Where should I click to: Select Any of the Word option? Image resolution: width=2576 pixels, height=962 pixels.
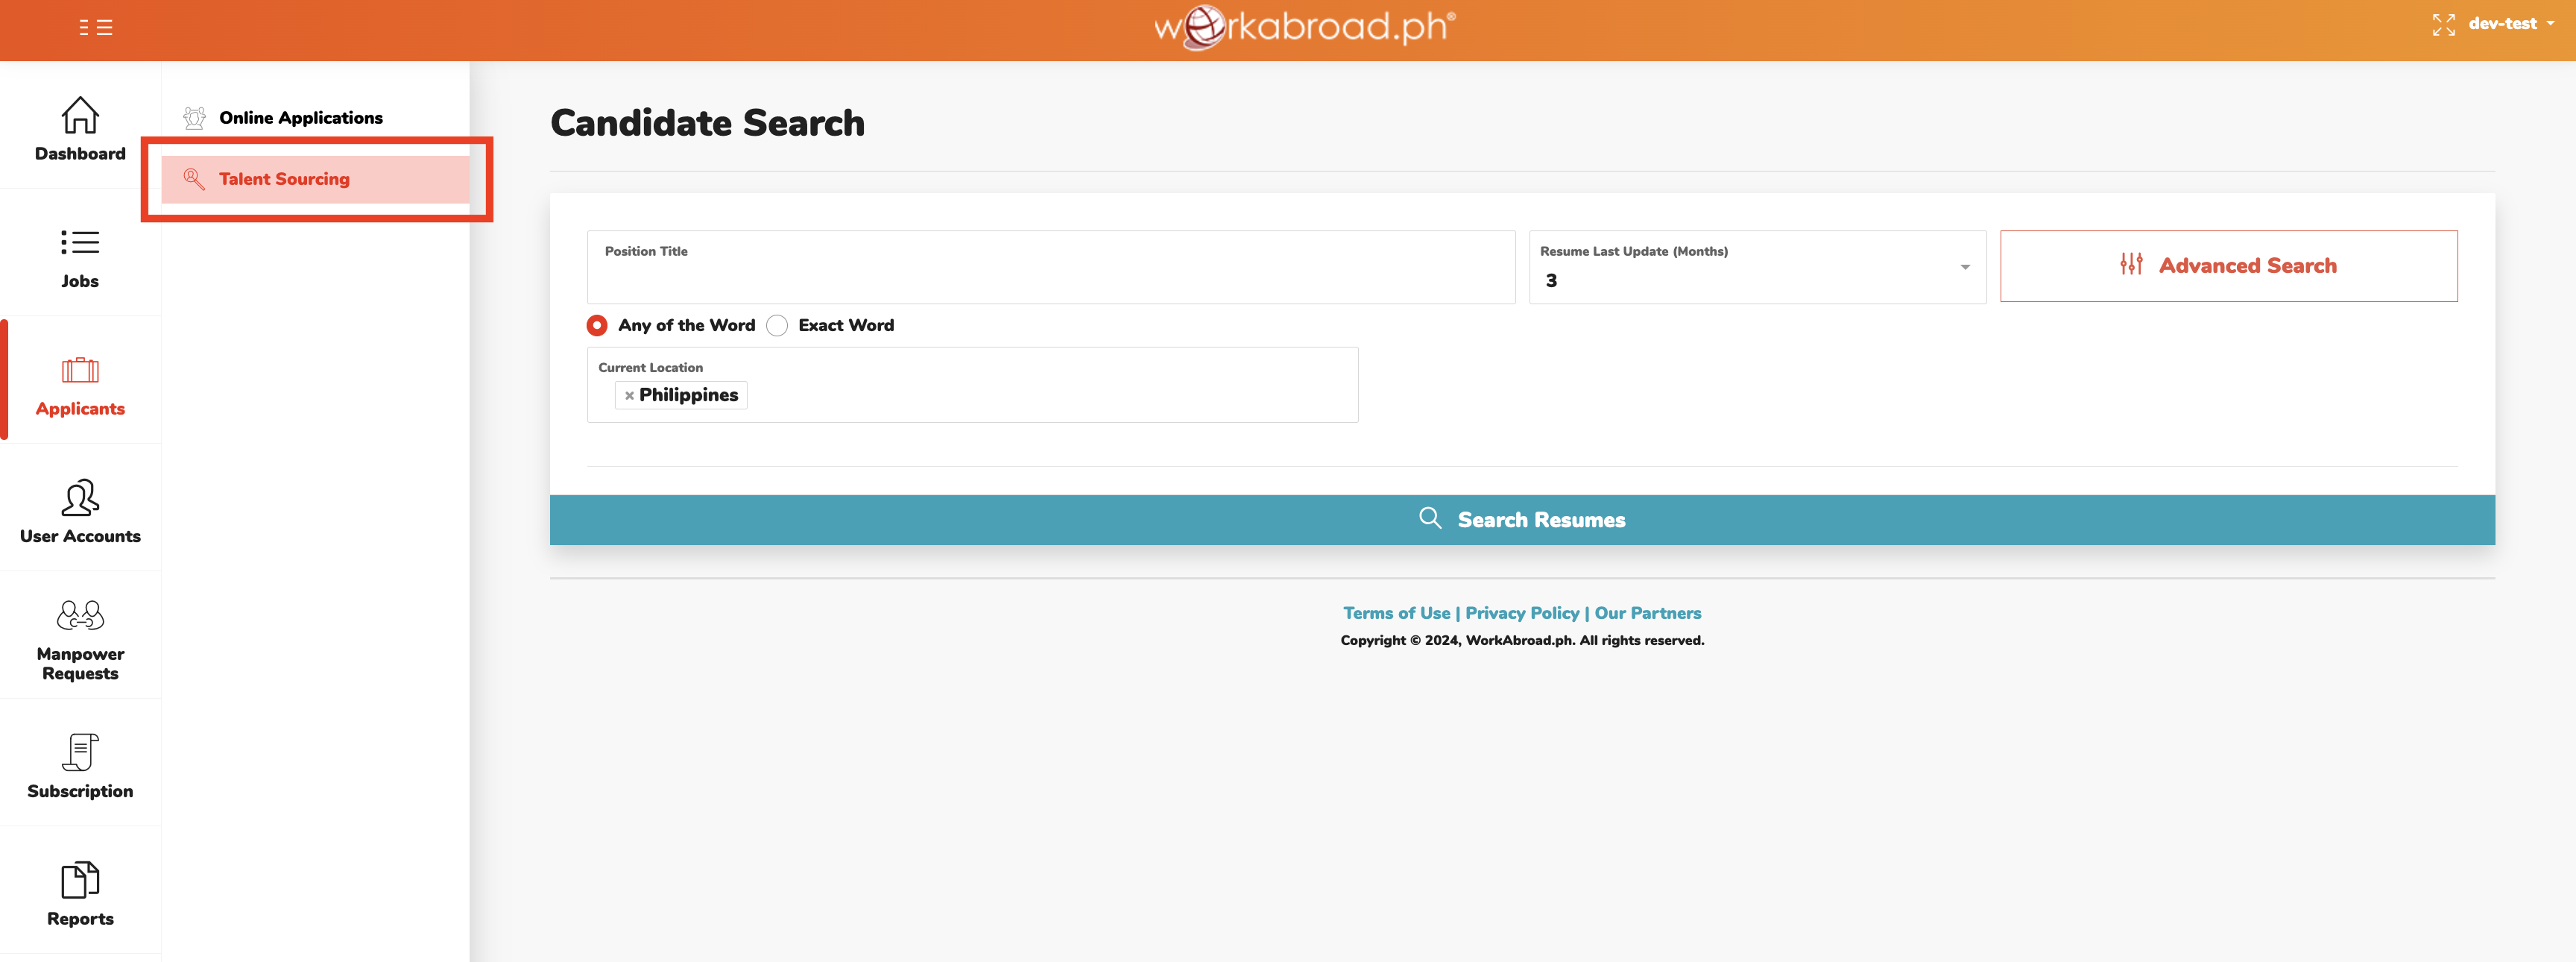pyautogui.click(x=597, y=325)
